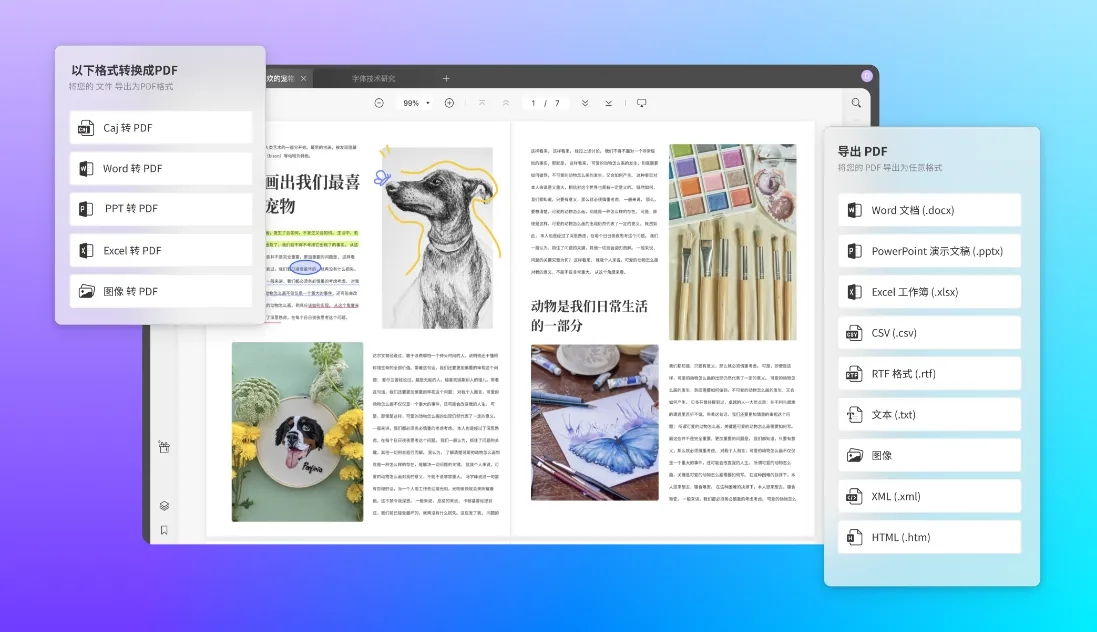
Task: Select Word 转 PDF conversion option
Action: tap(160, 169)
